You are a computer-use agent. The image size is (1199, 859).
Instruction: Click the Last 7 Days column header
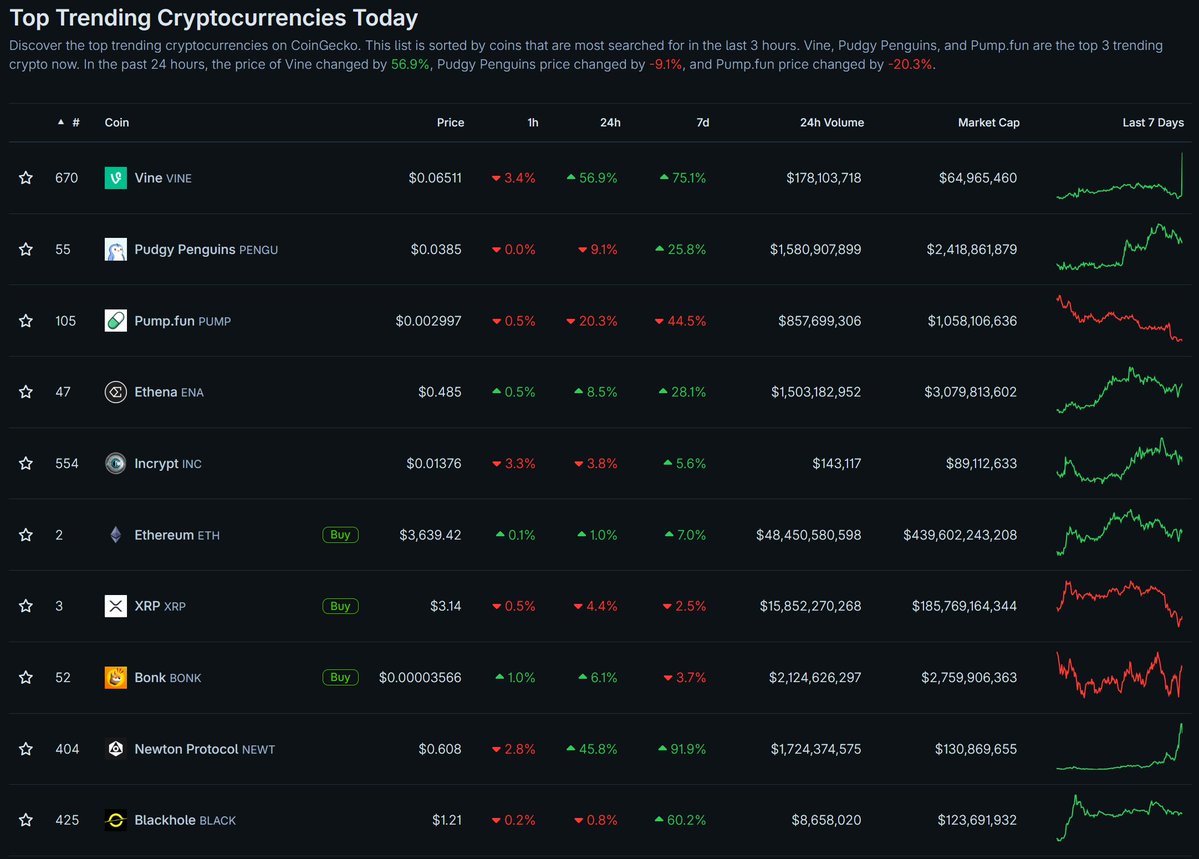(x=1153, y=122)
